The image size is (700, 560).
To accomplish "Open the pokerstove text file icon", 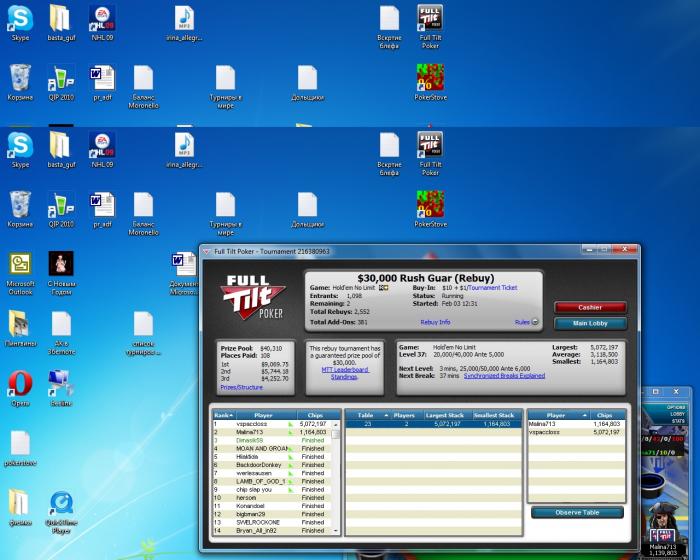I will 20,448.
